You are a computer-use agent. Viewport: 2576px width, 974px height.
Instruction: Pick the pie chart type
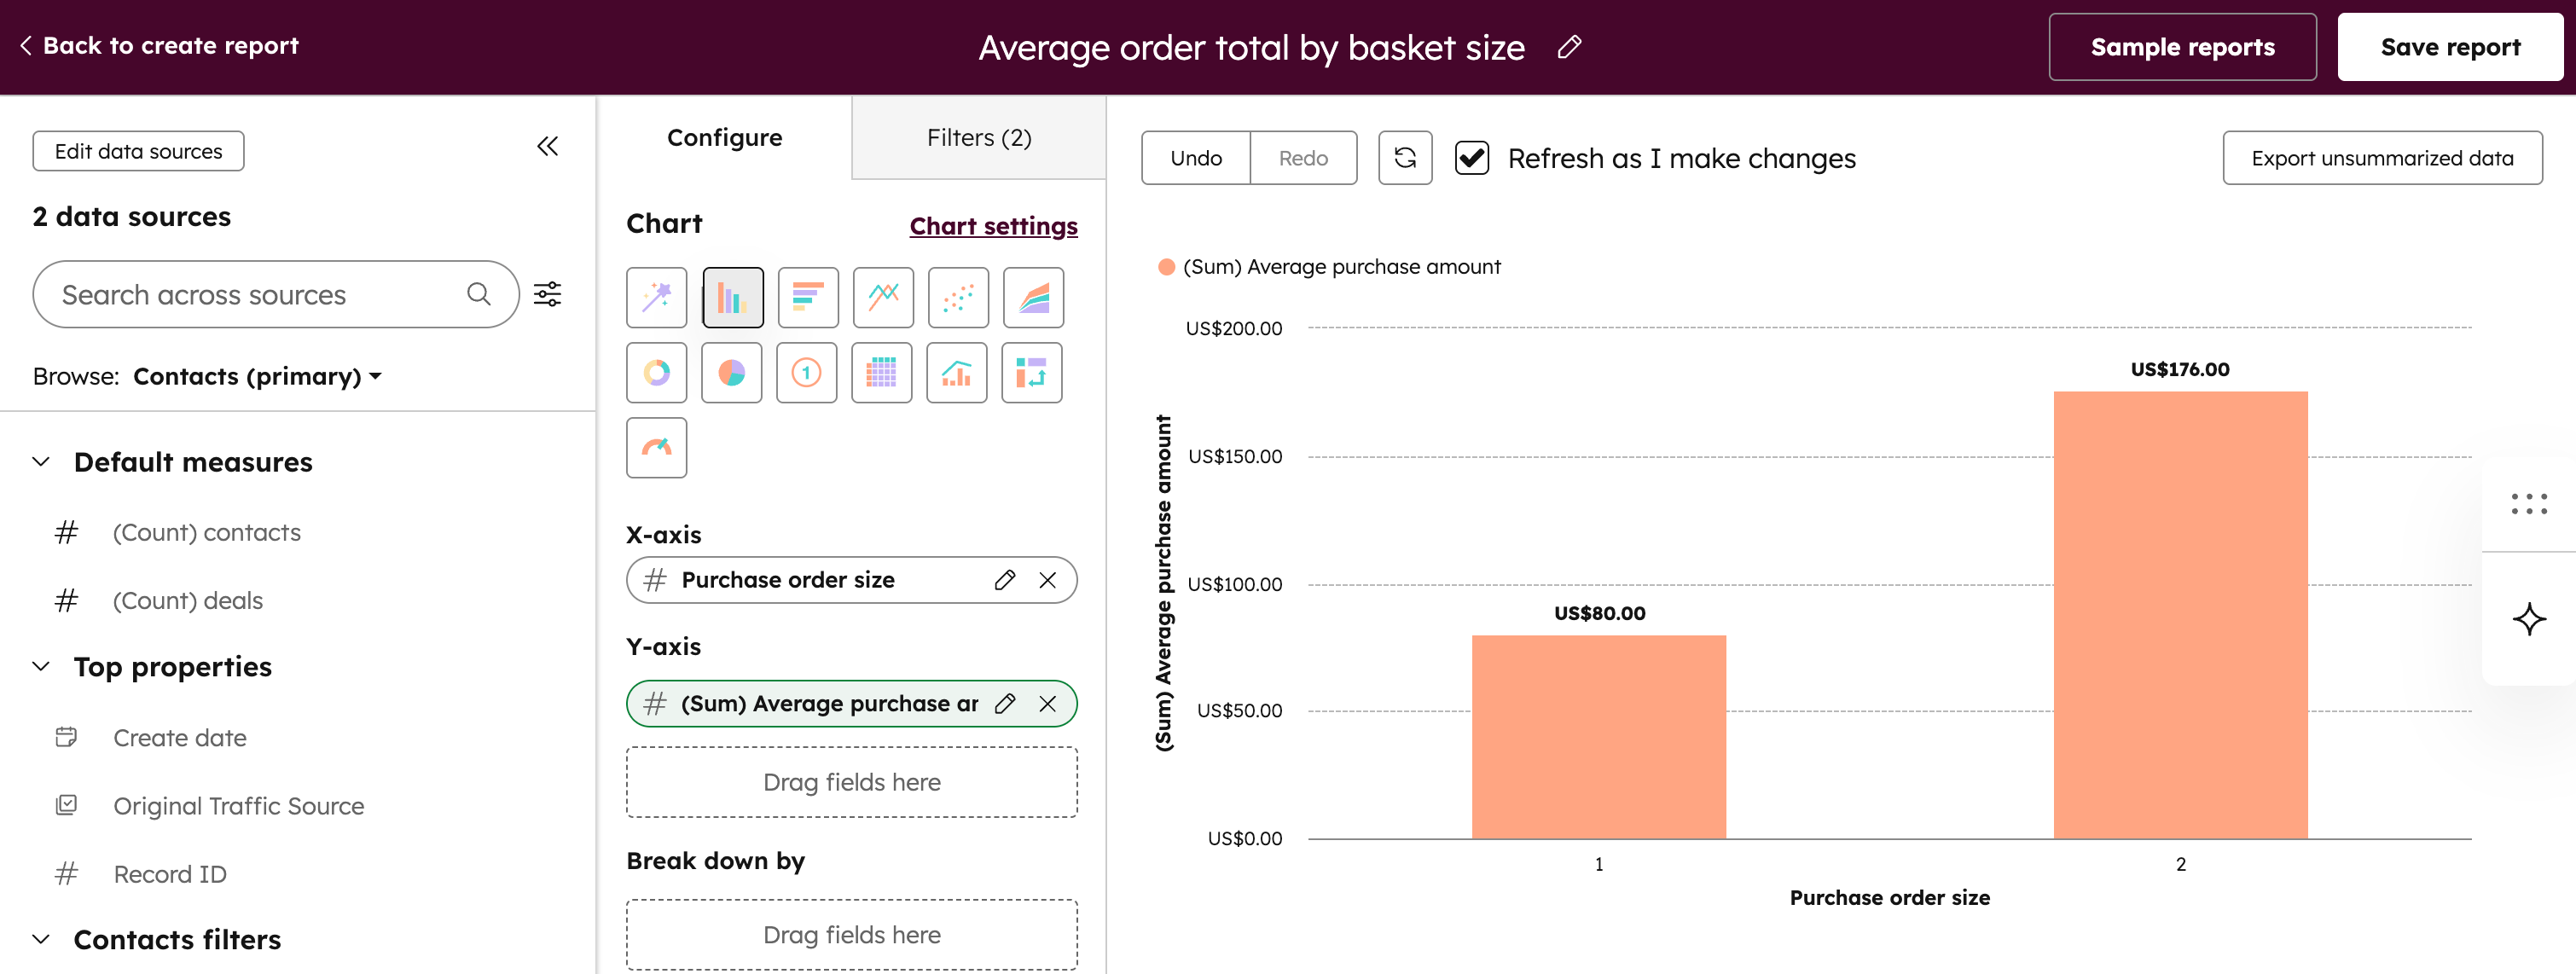(x=731, y=372)
